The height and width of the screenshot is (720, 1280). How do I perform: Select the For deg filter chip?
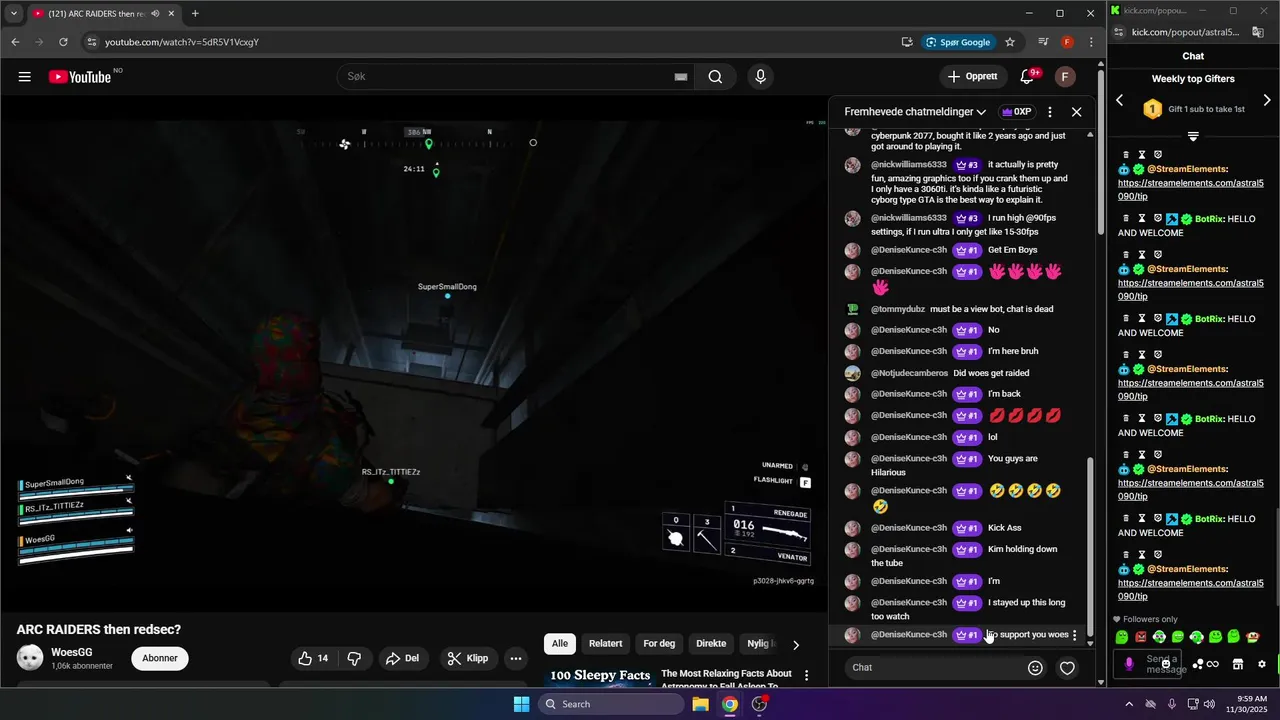659,644
